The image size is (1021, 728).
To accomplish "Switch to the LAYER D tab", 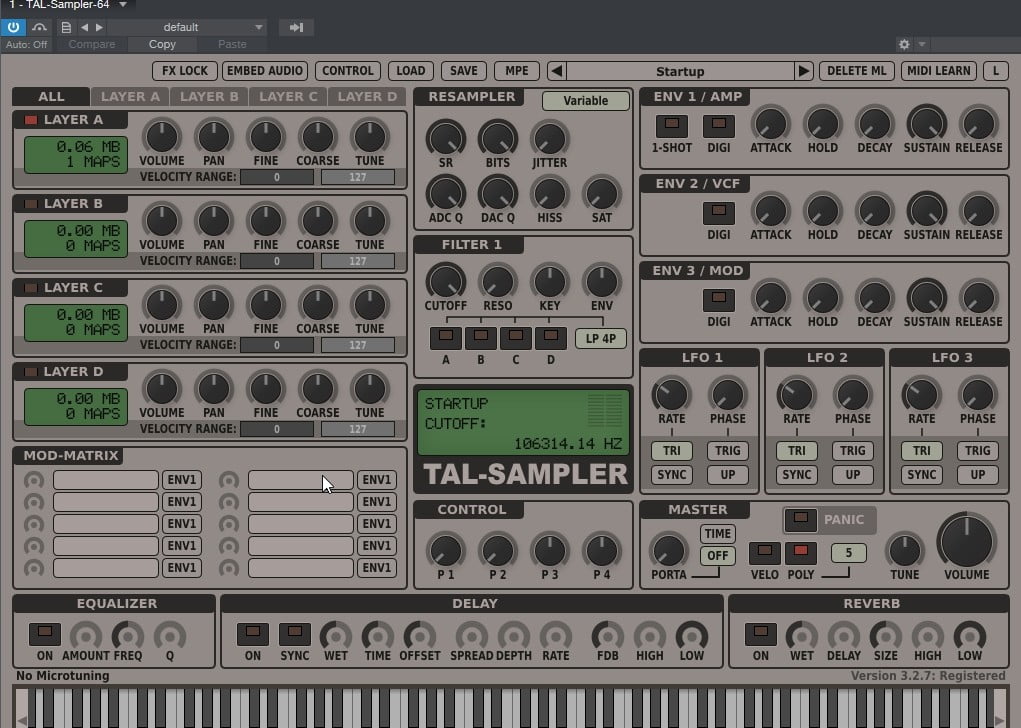I will click(367, 97).
